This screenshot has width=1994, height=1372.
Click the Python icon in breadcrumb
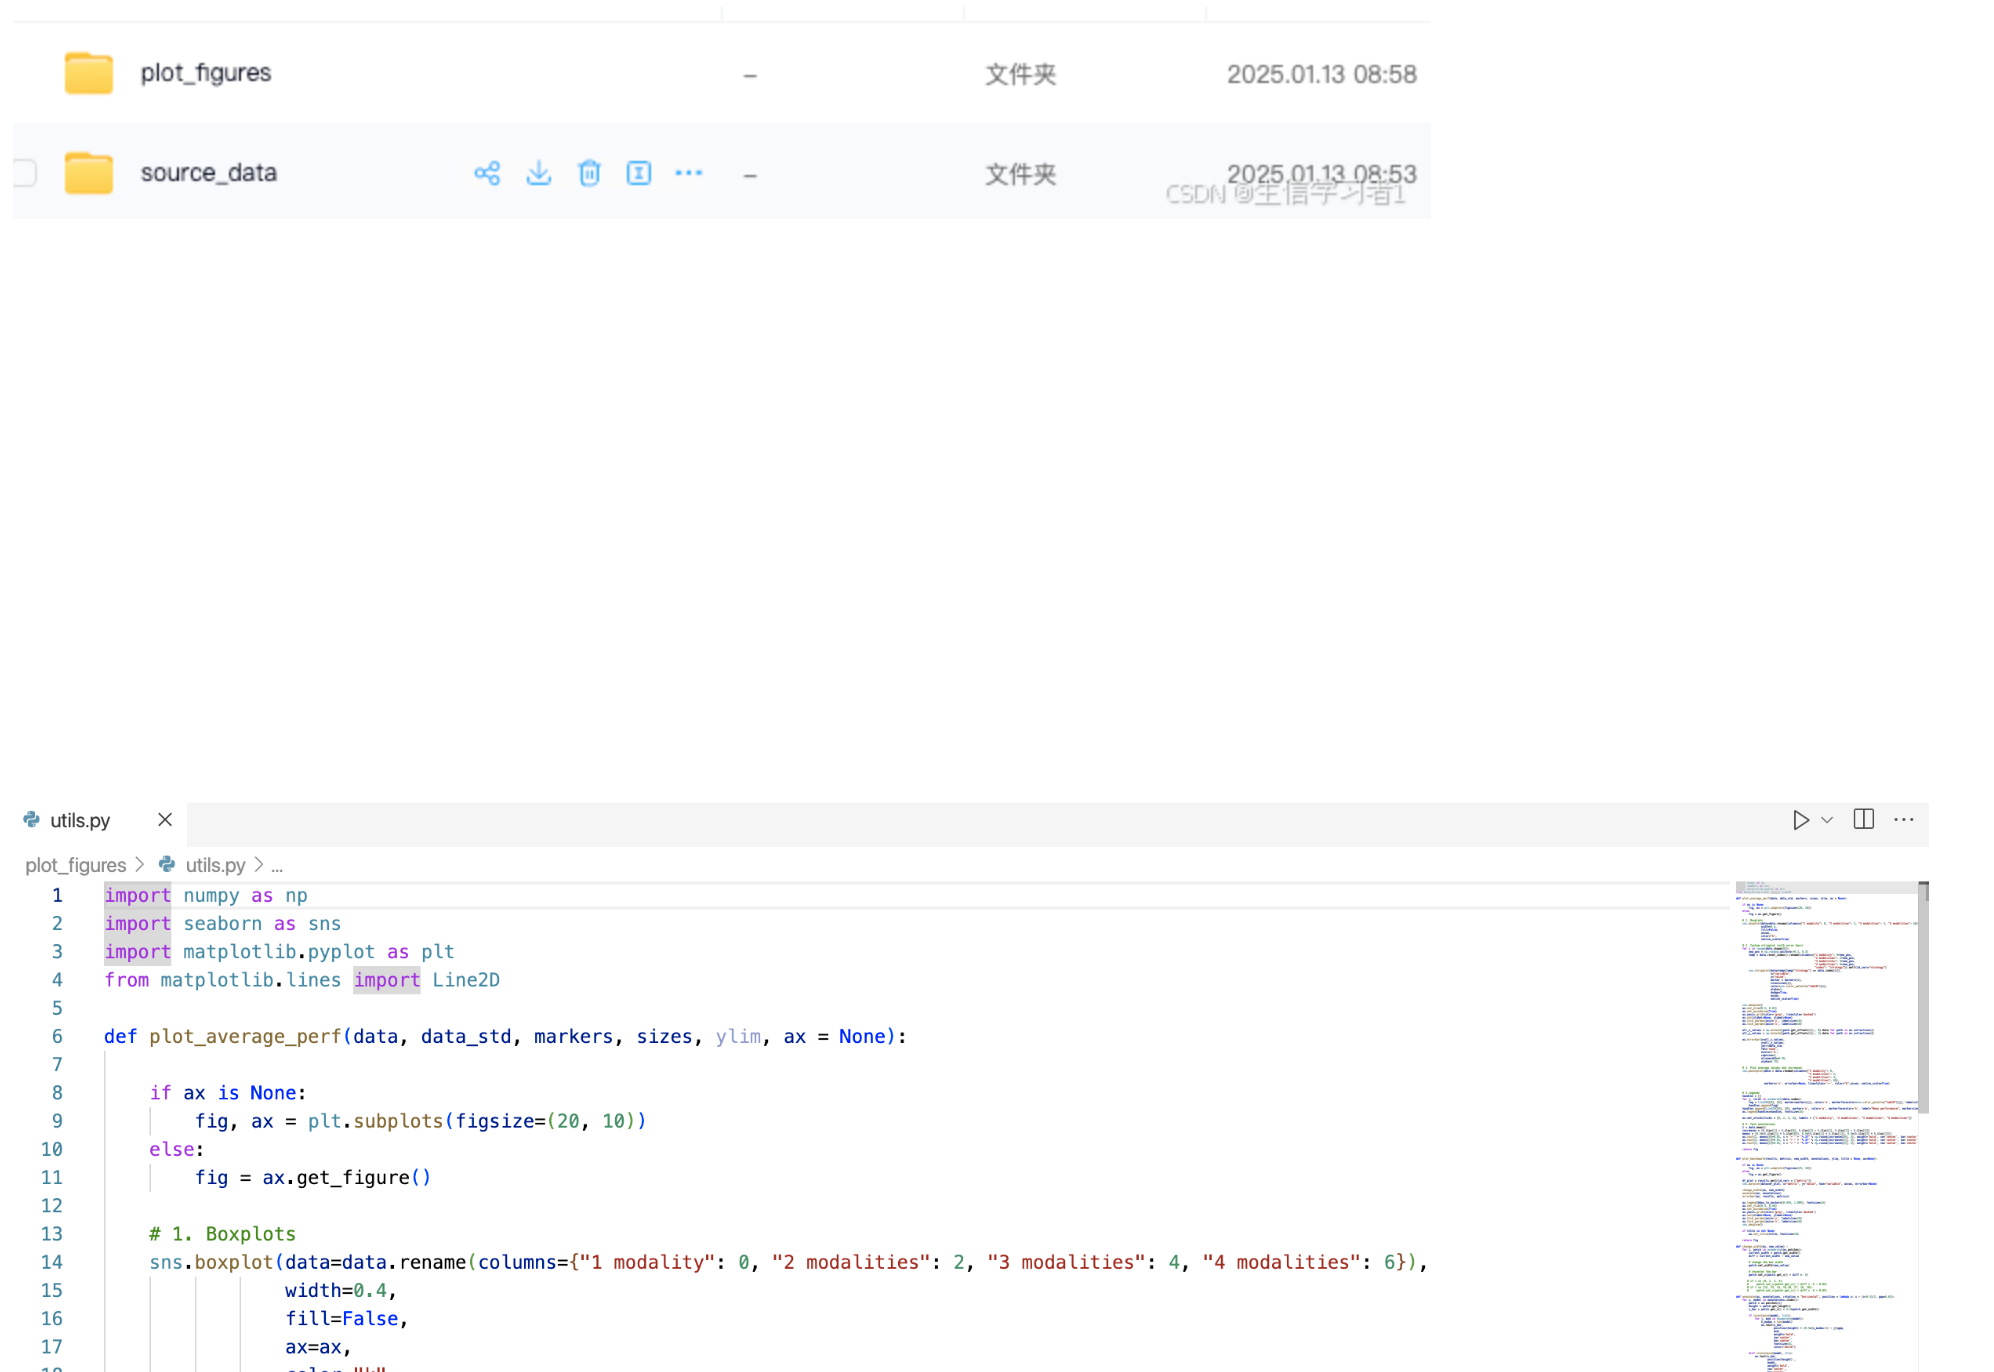pyautogui.click(x=167, y=864)
